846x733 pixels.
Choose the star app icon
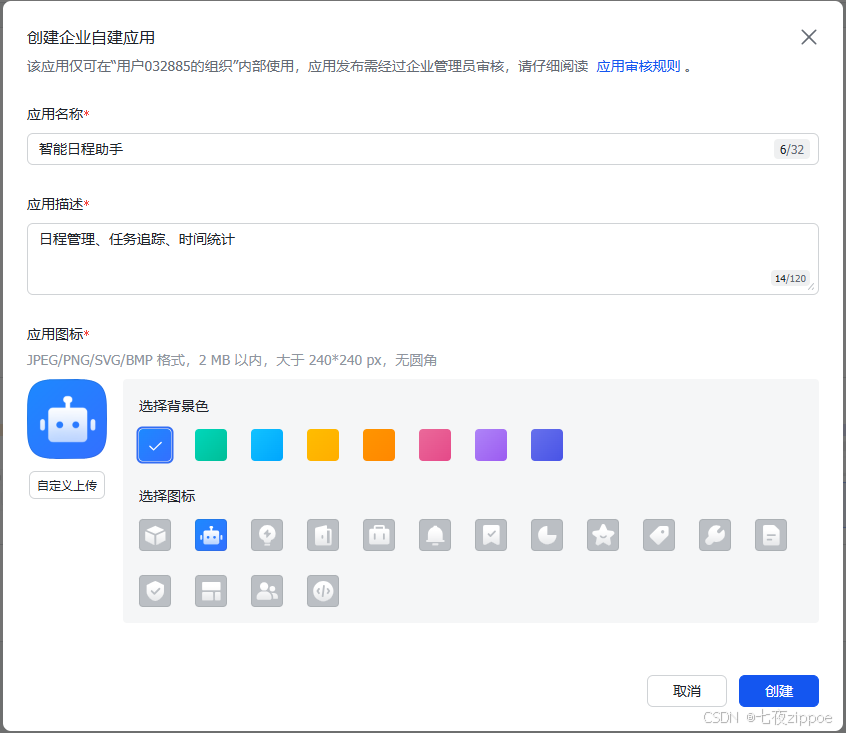click(603, 535)
